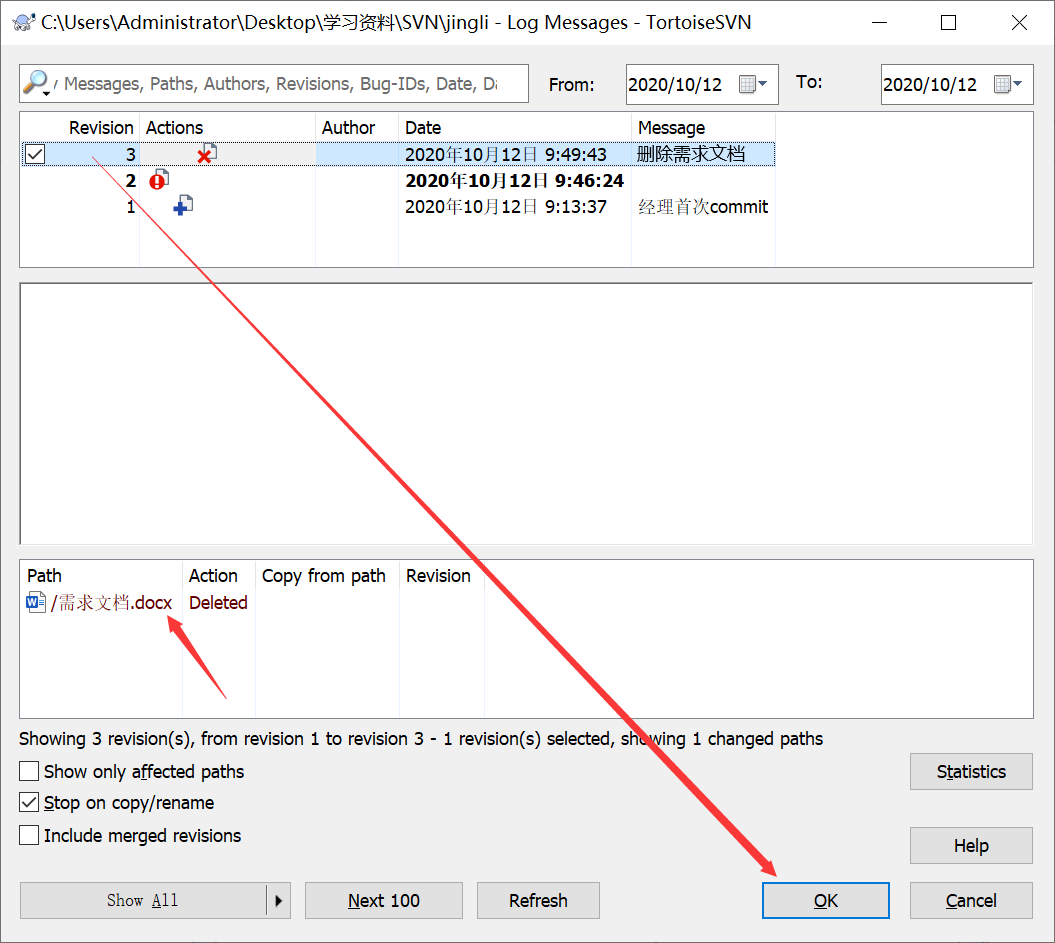Select revision number 1 in the log list
This screenshot has width=1055, height=943.
(x=131, y=206)
